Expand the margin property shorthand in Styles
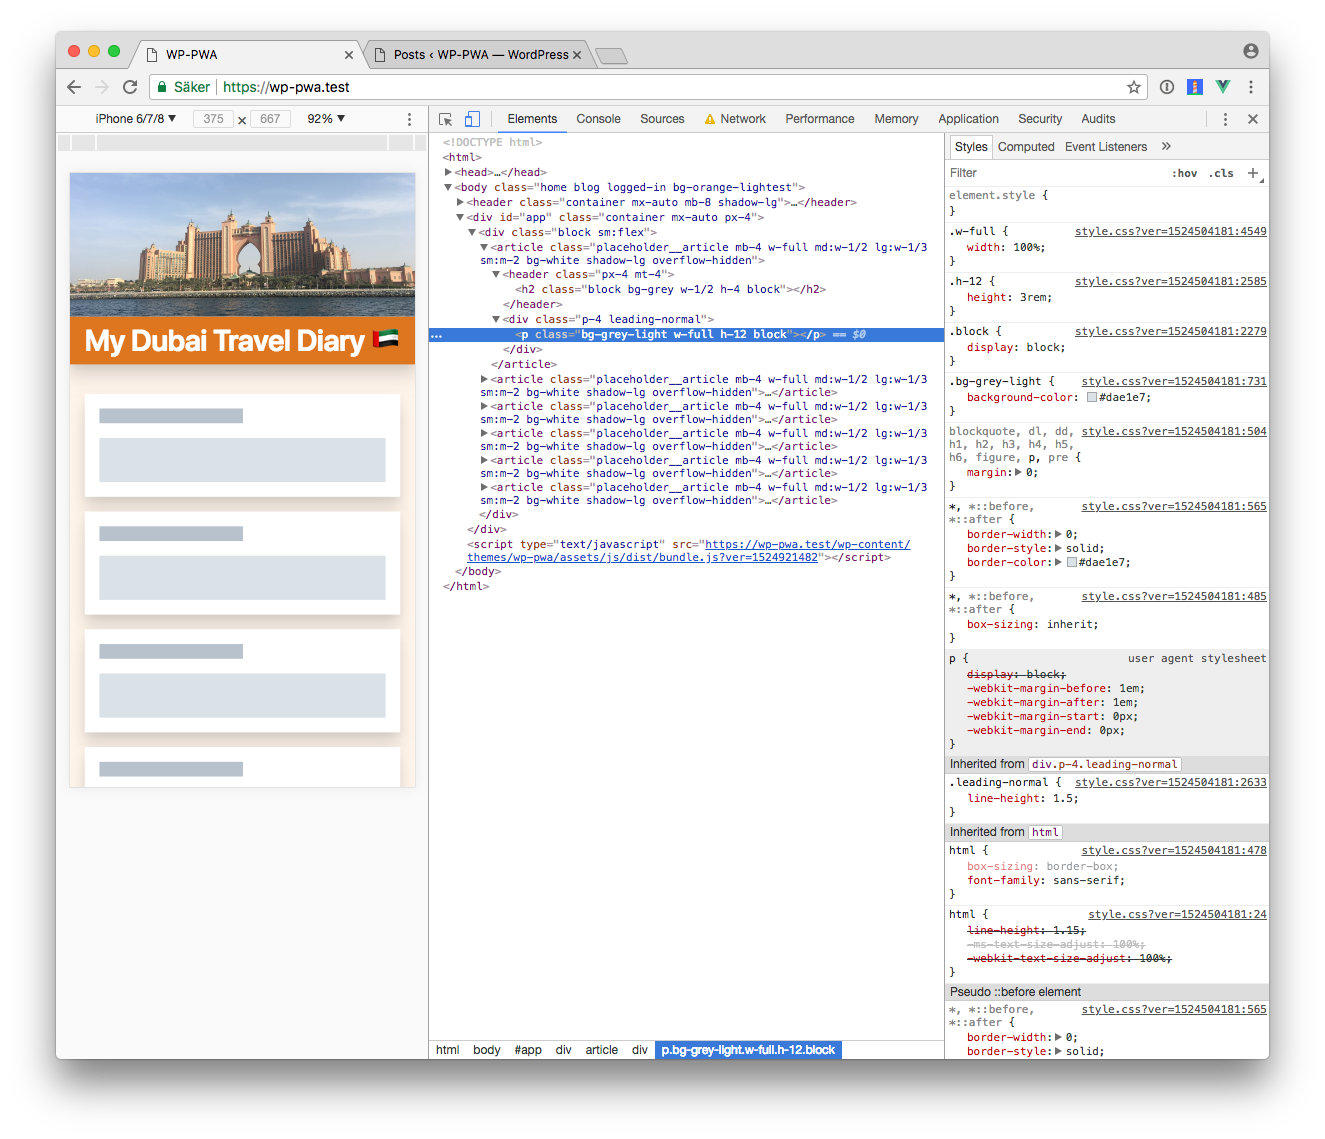Viewport: 1325px width, 1139px height. [x=1018, y=472]
